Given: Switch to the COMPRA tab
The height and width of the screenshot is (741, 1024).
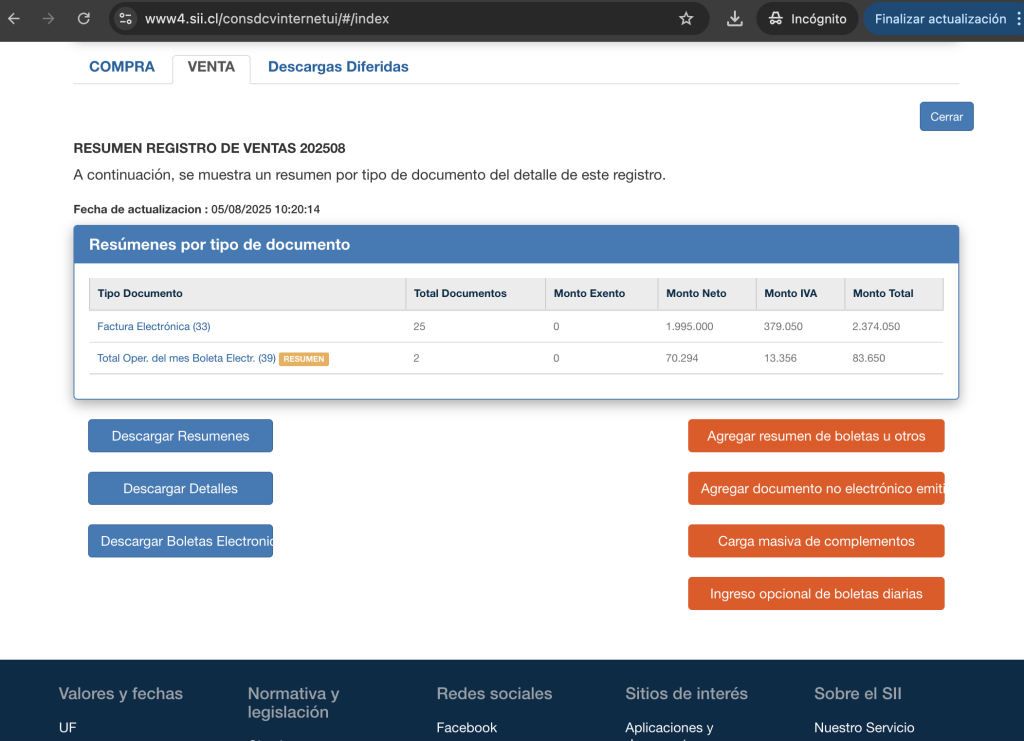Looking at the screenshot, I should 122,67.
